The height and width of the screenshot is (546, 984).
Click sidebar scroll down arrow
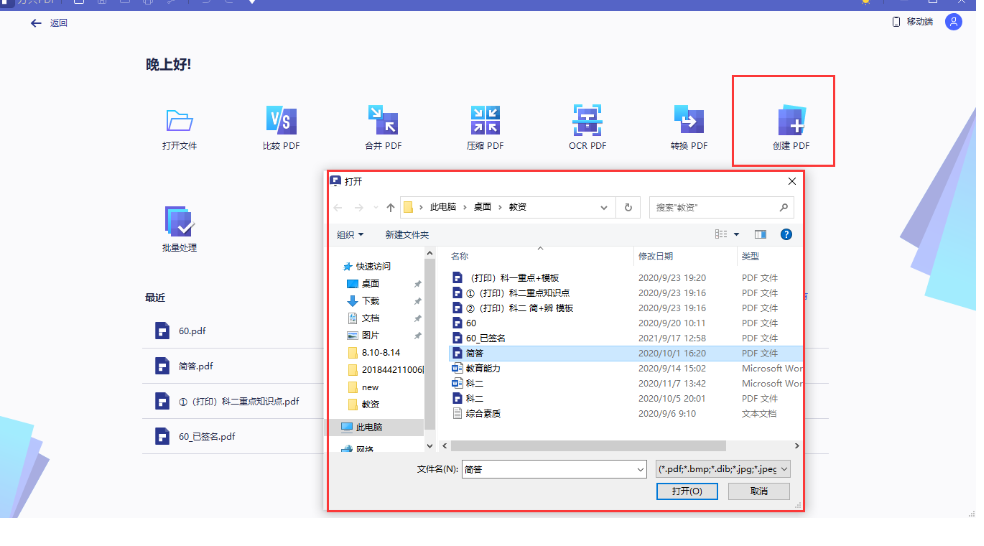(430, 446)
